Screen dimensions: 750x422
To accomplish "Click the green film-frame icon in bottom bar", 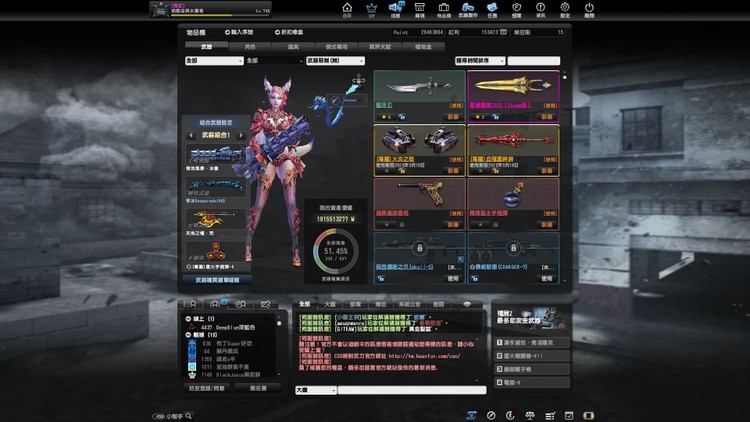I will tap(589, 415).
